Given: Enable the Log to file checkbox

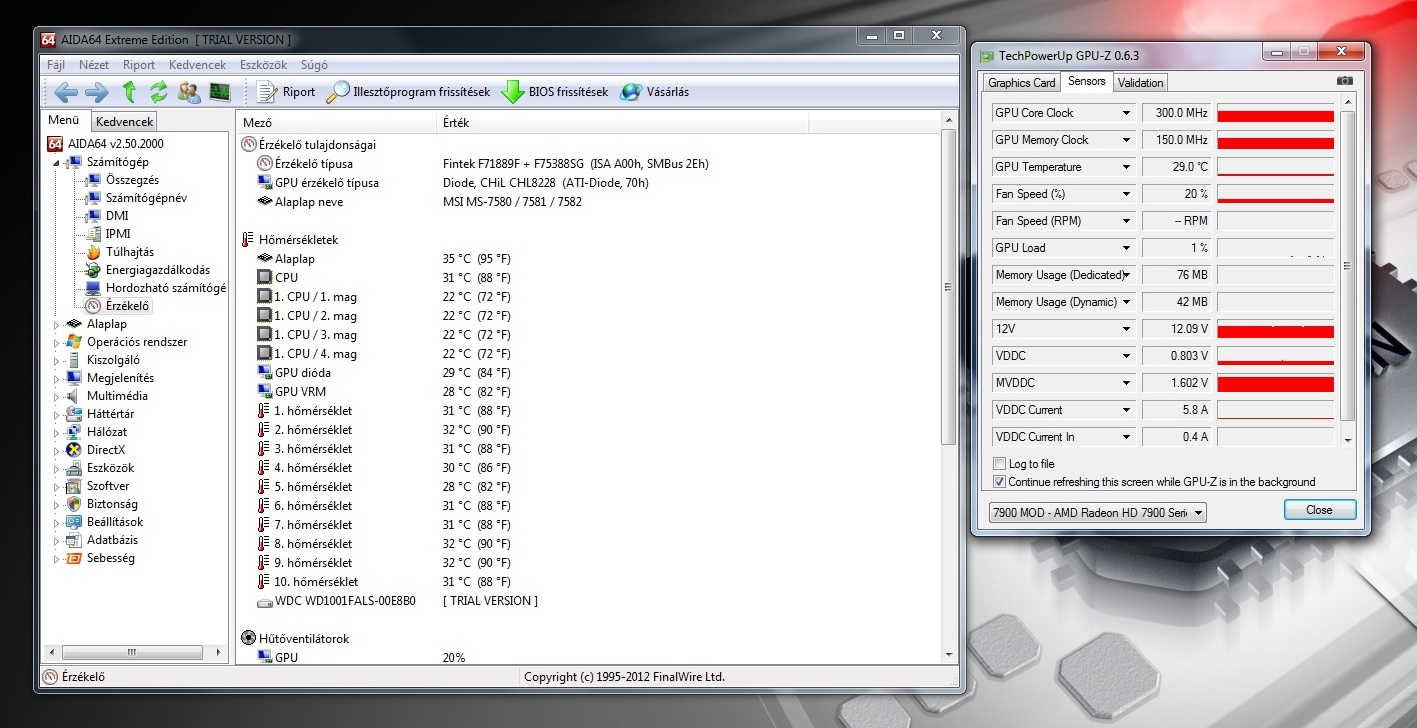Looking at the screenshot, I should click(x=999, y=464).
